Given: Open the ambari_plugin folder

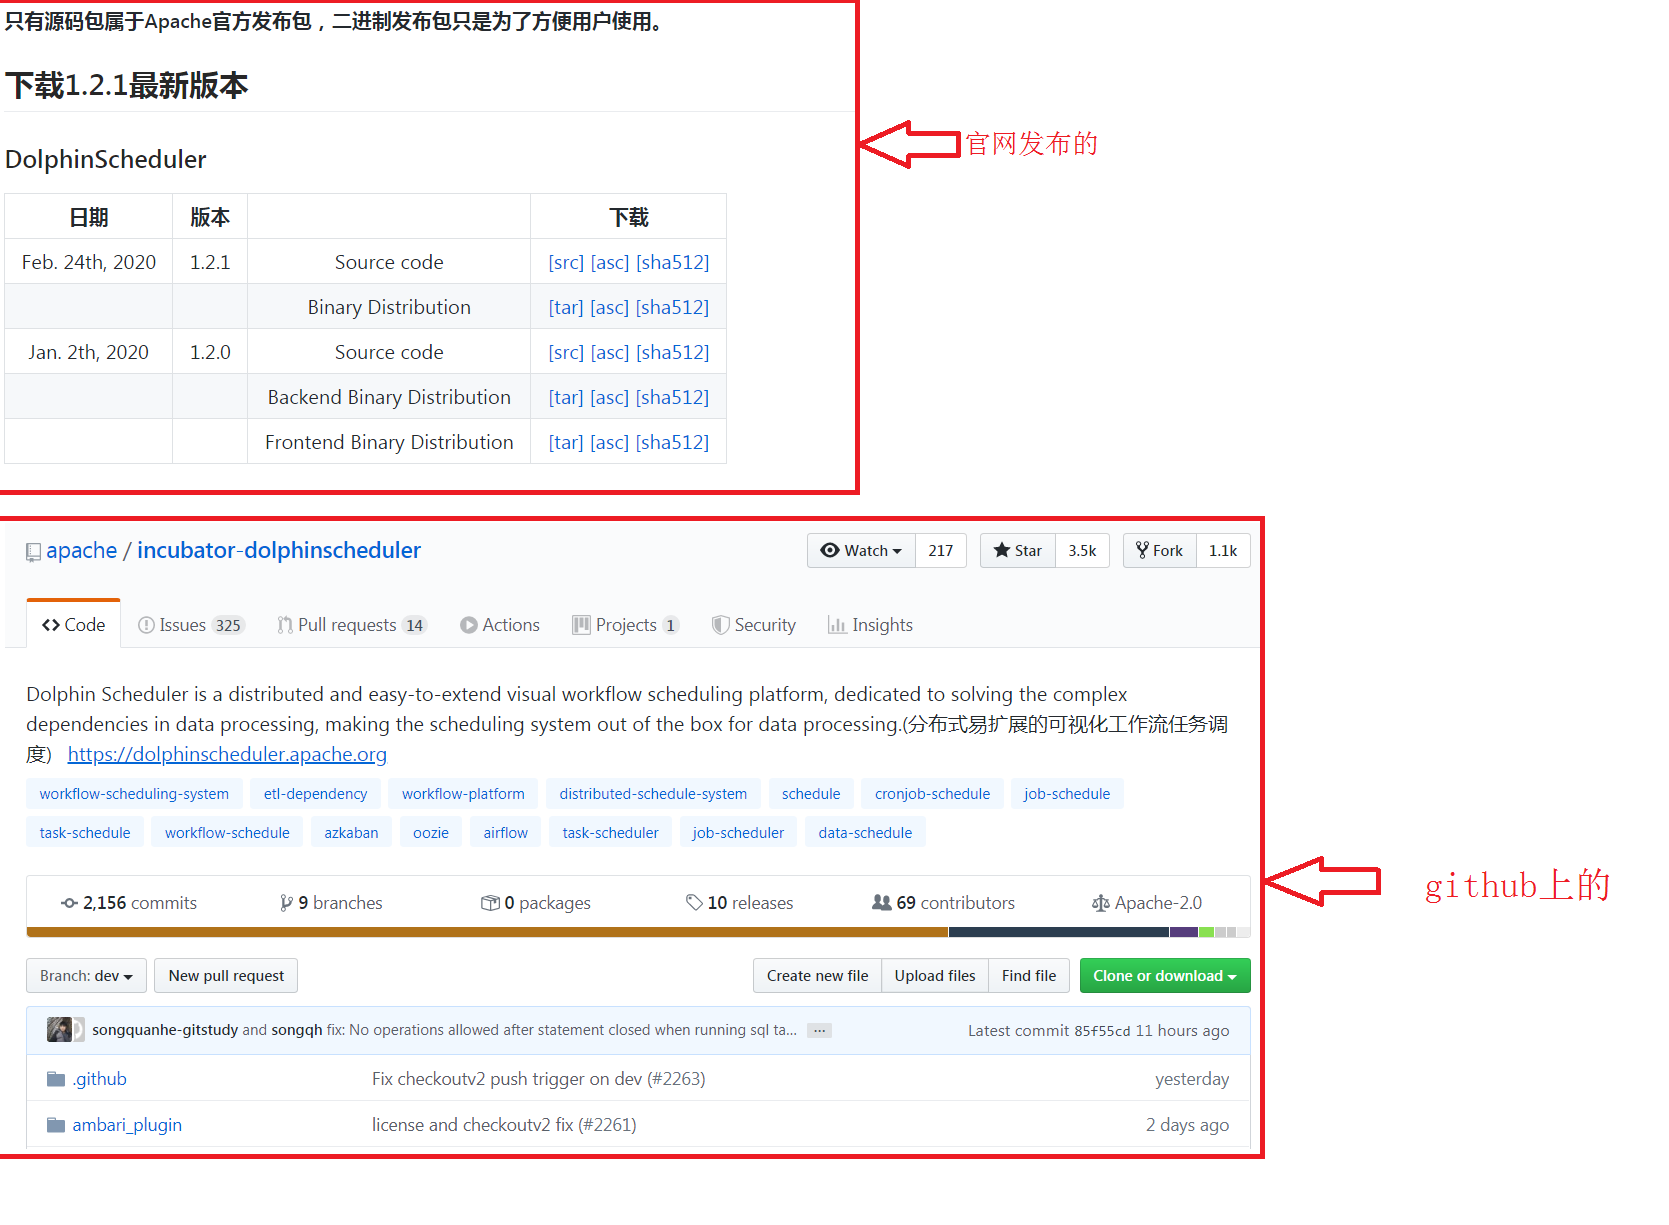Looking at the screenshot, I should click(x=127, y=1125).
